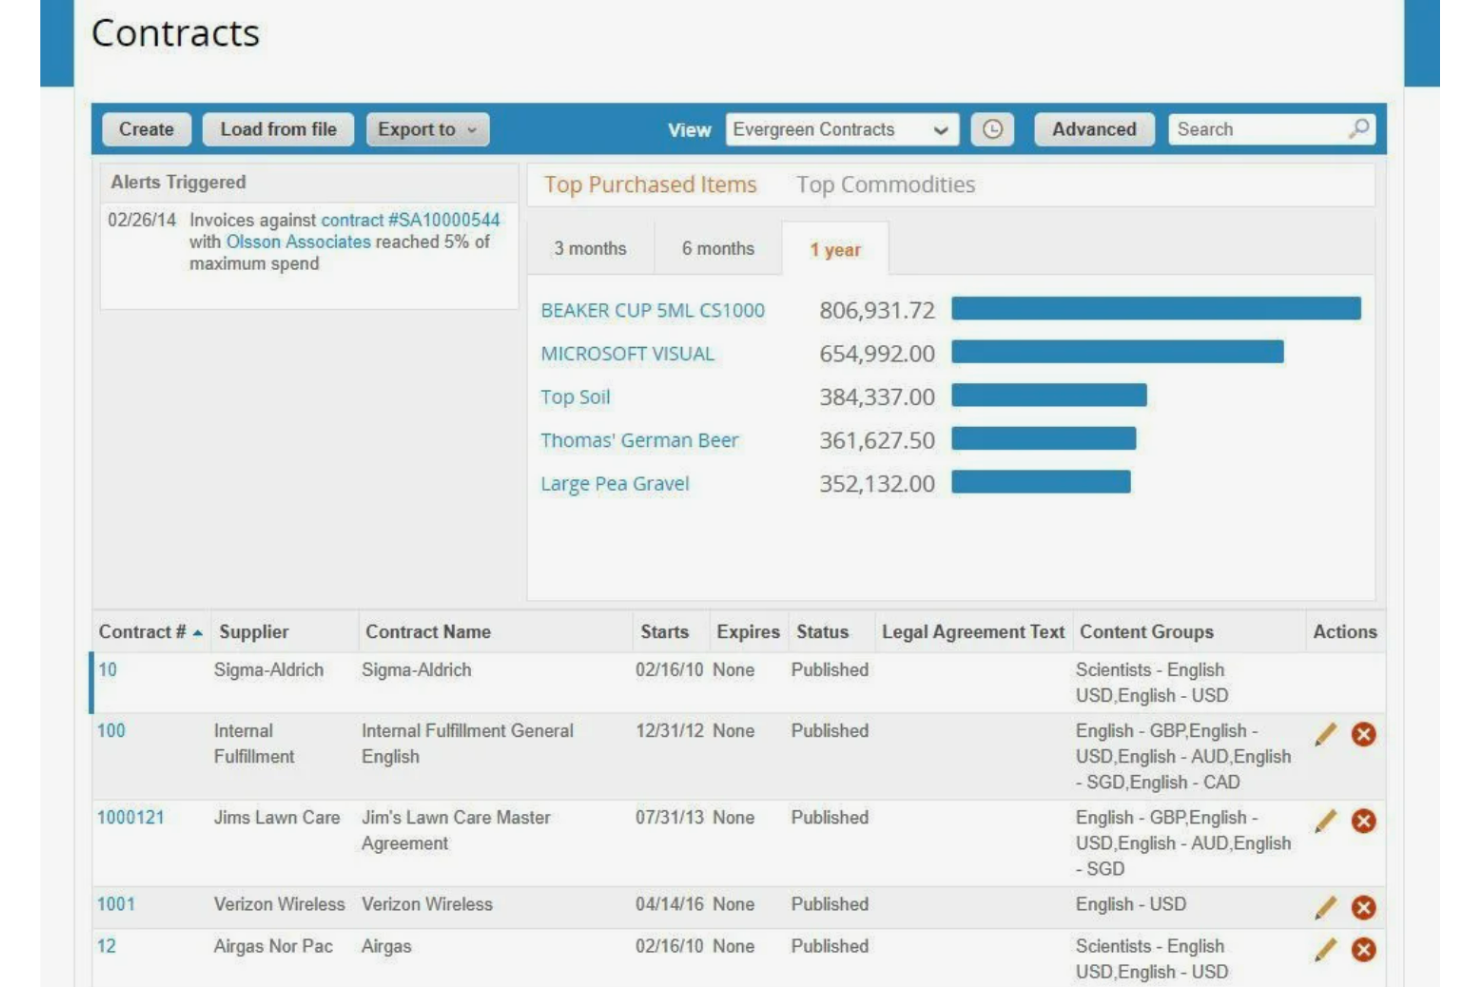The image size is (1480, 987).
Task: Click the 654,992.00 amount value
Action: pyautogui.click(x=877, y=354)
